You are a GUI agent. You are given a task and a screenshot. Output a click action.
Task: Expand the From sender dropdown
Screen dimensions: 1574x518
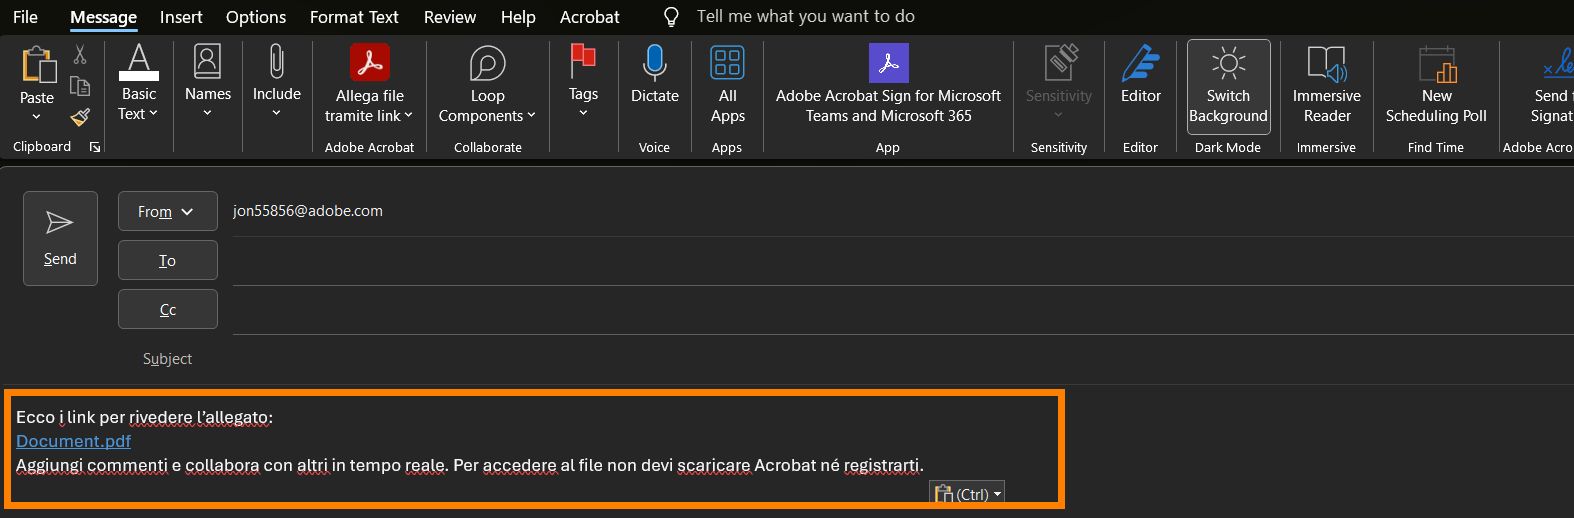(x=167, y=211)
